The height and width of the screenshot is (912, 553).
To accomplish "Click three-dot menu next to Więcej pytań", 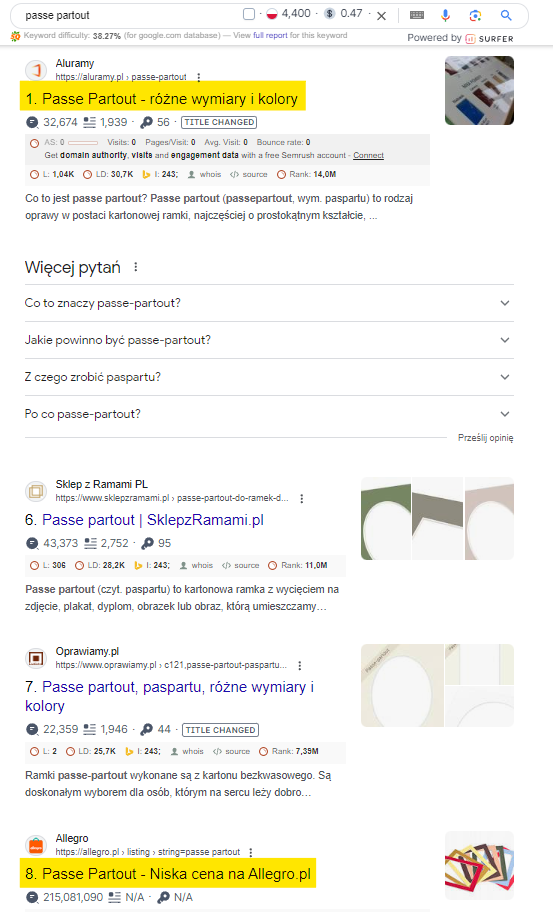I will click(x=135, y=267).
